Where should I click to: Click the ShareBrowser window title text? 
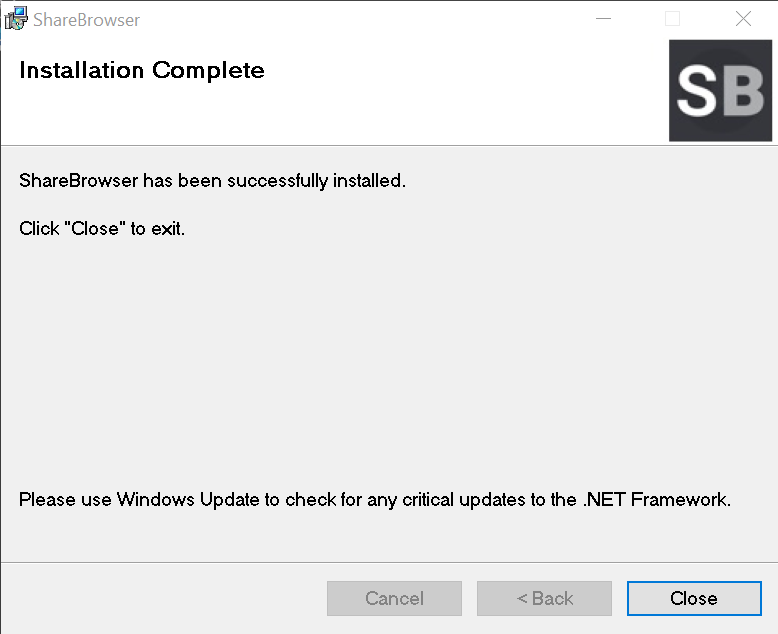pyautogui.click(x=86, y=20)
